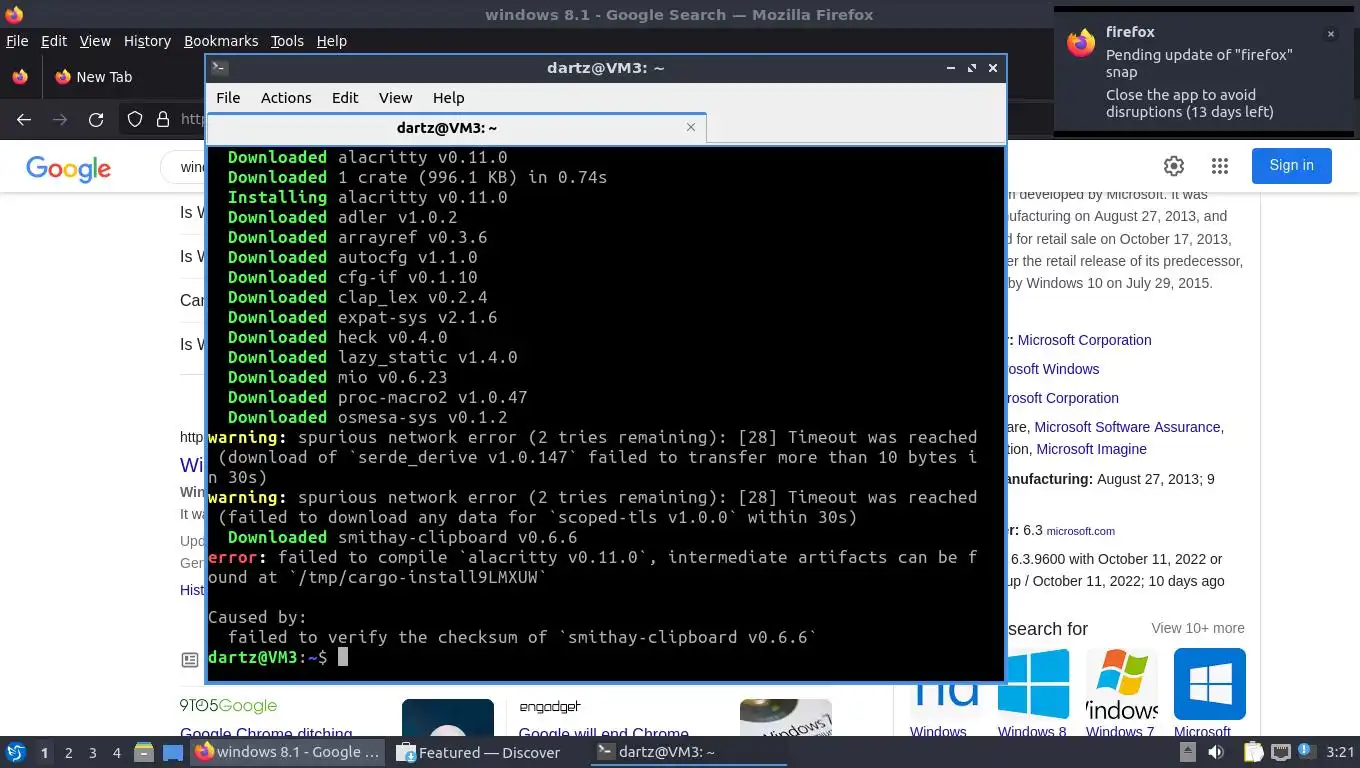Open terminal File menu

click(x=228, y=98)
